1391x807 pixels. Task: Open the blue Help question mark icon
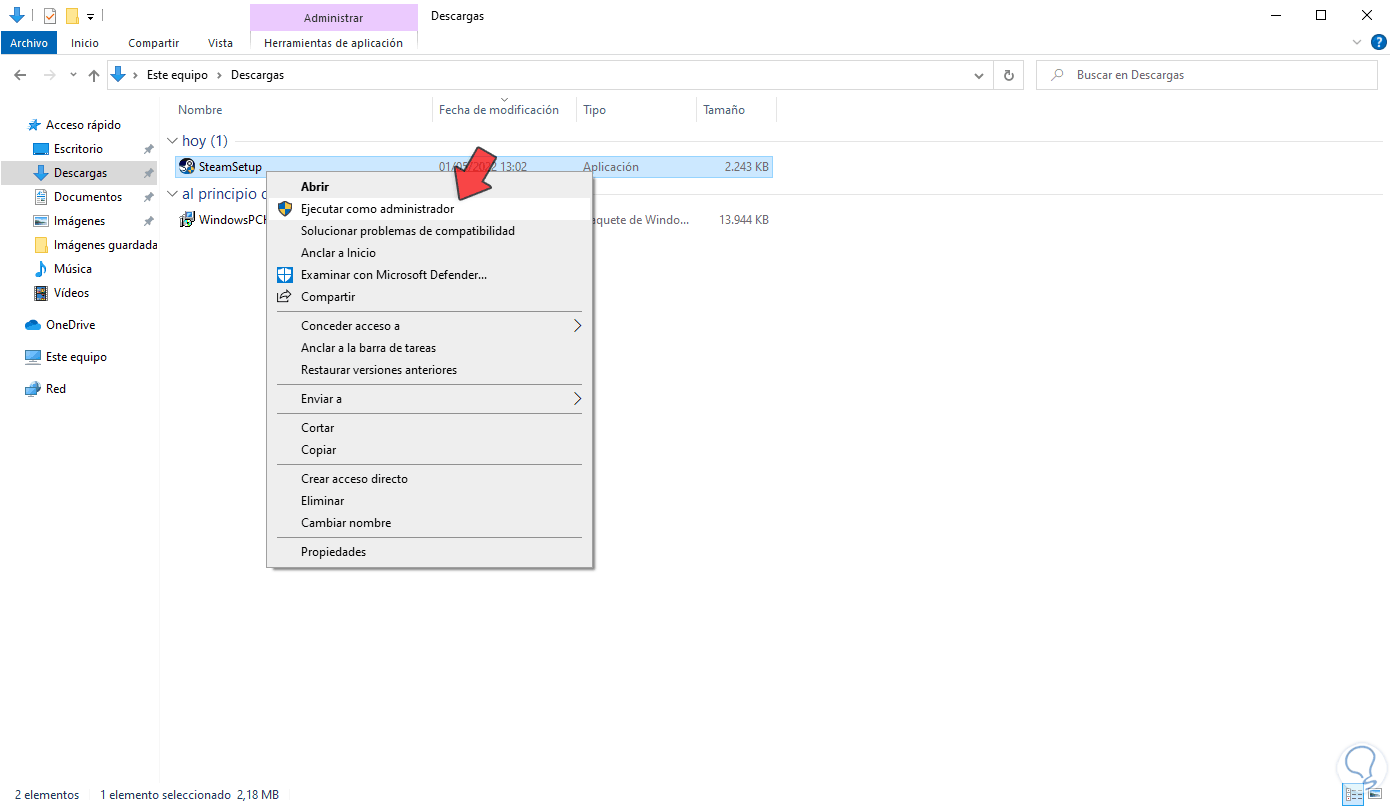[1378, 42]
